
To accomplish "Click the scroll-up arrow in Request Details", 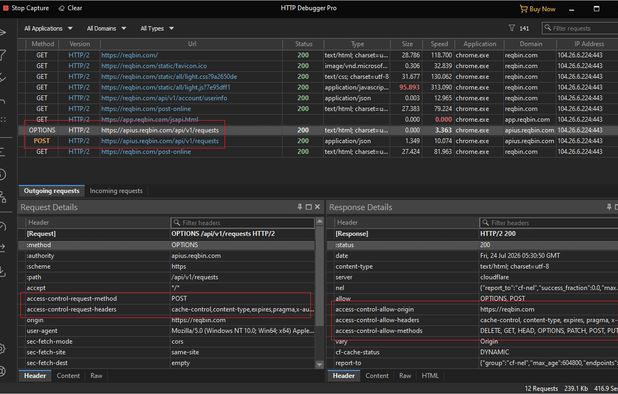I will 320,222.
